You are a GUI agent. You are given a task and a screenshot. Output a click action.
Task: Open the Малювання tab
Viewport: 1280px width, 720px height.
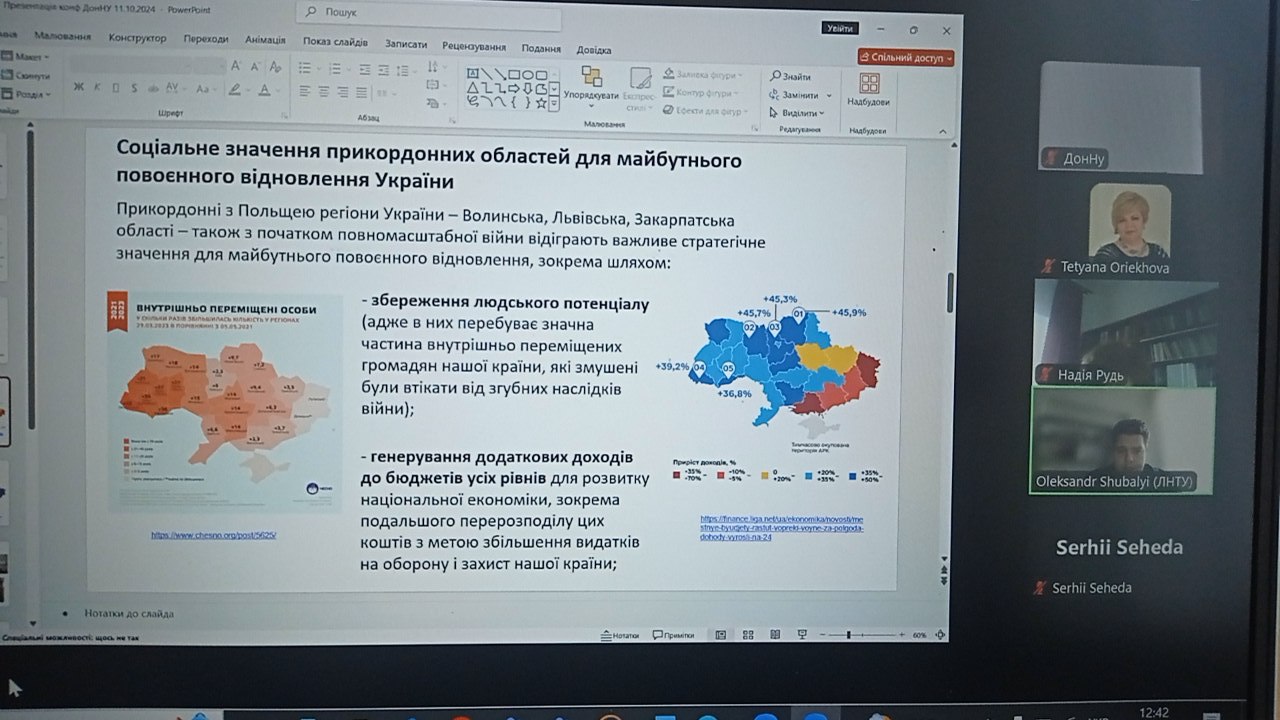pos(62,37)
